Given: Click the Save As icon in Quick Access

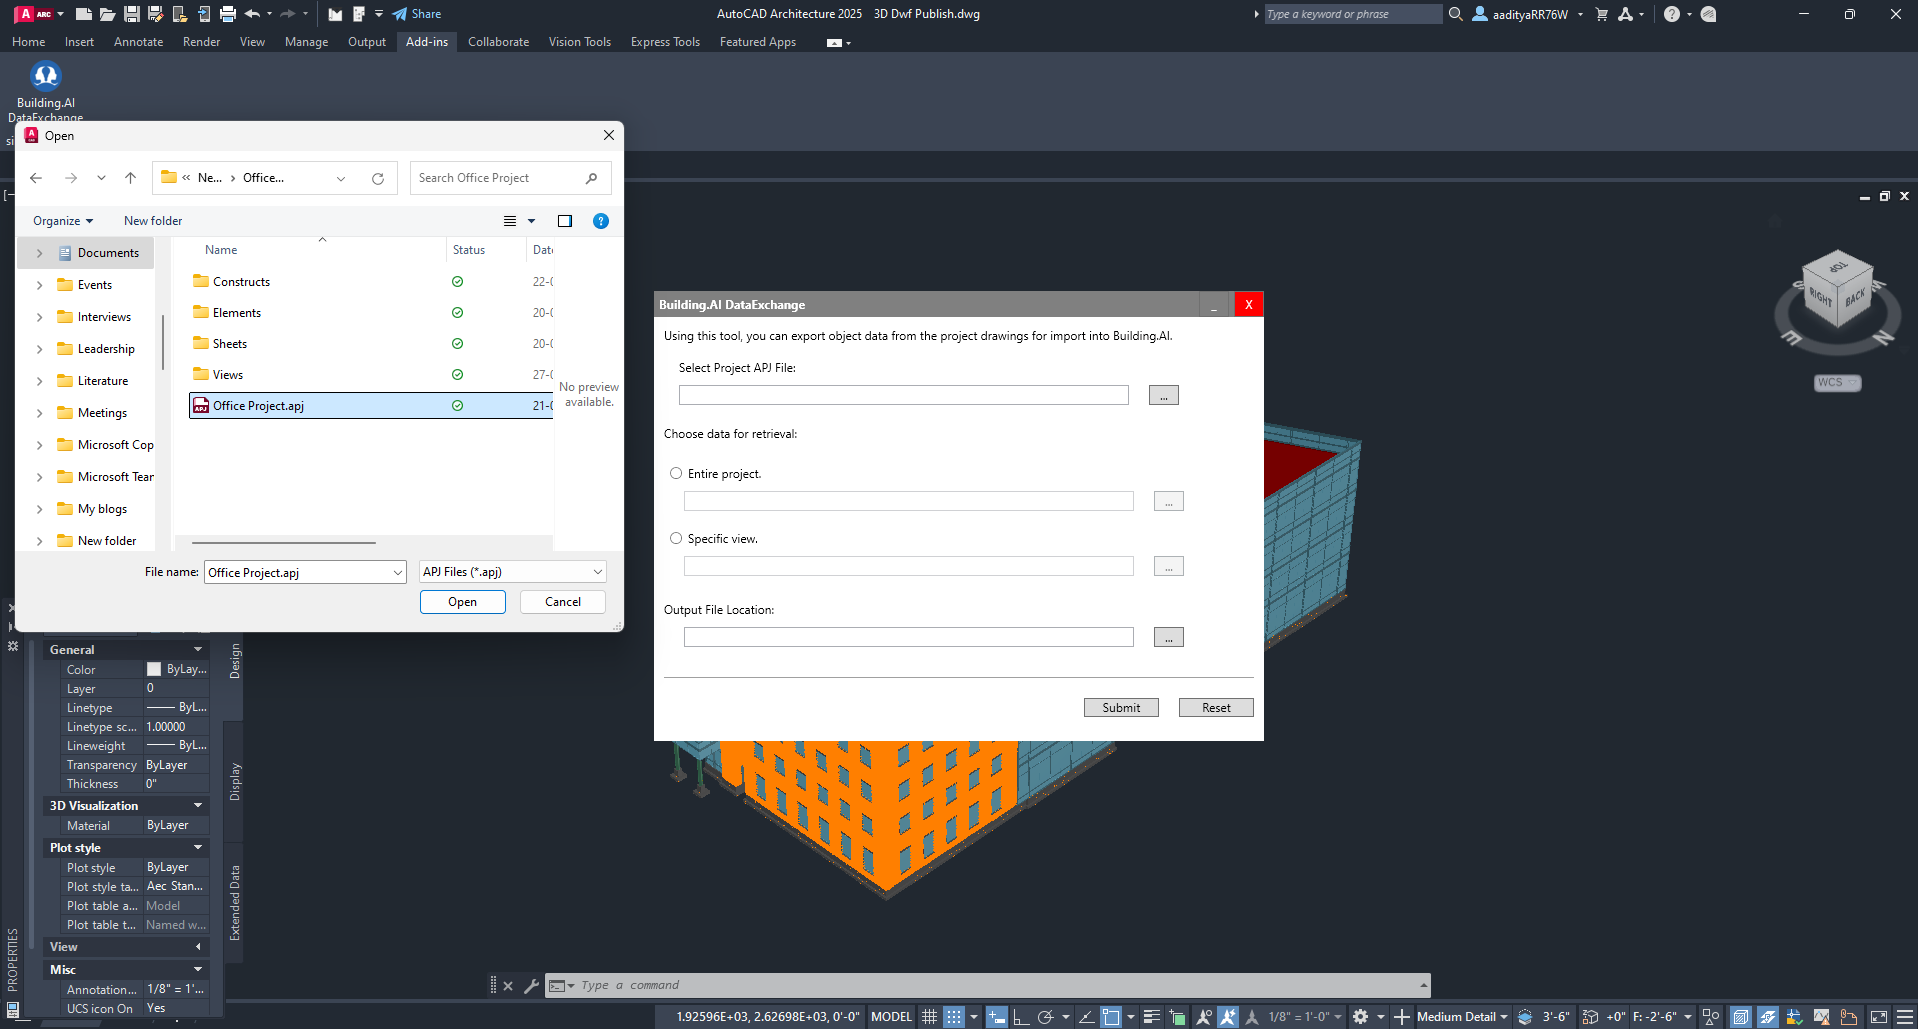Looking at the screenshot, I should (156, 14).
